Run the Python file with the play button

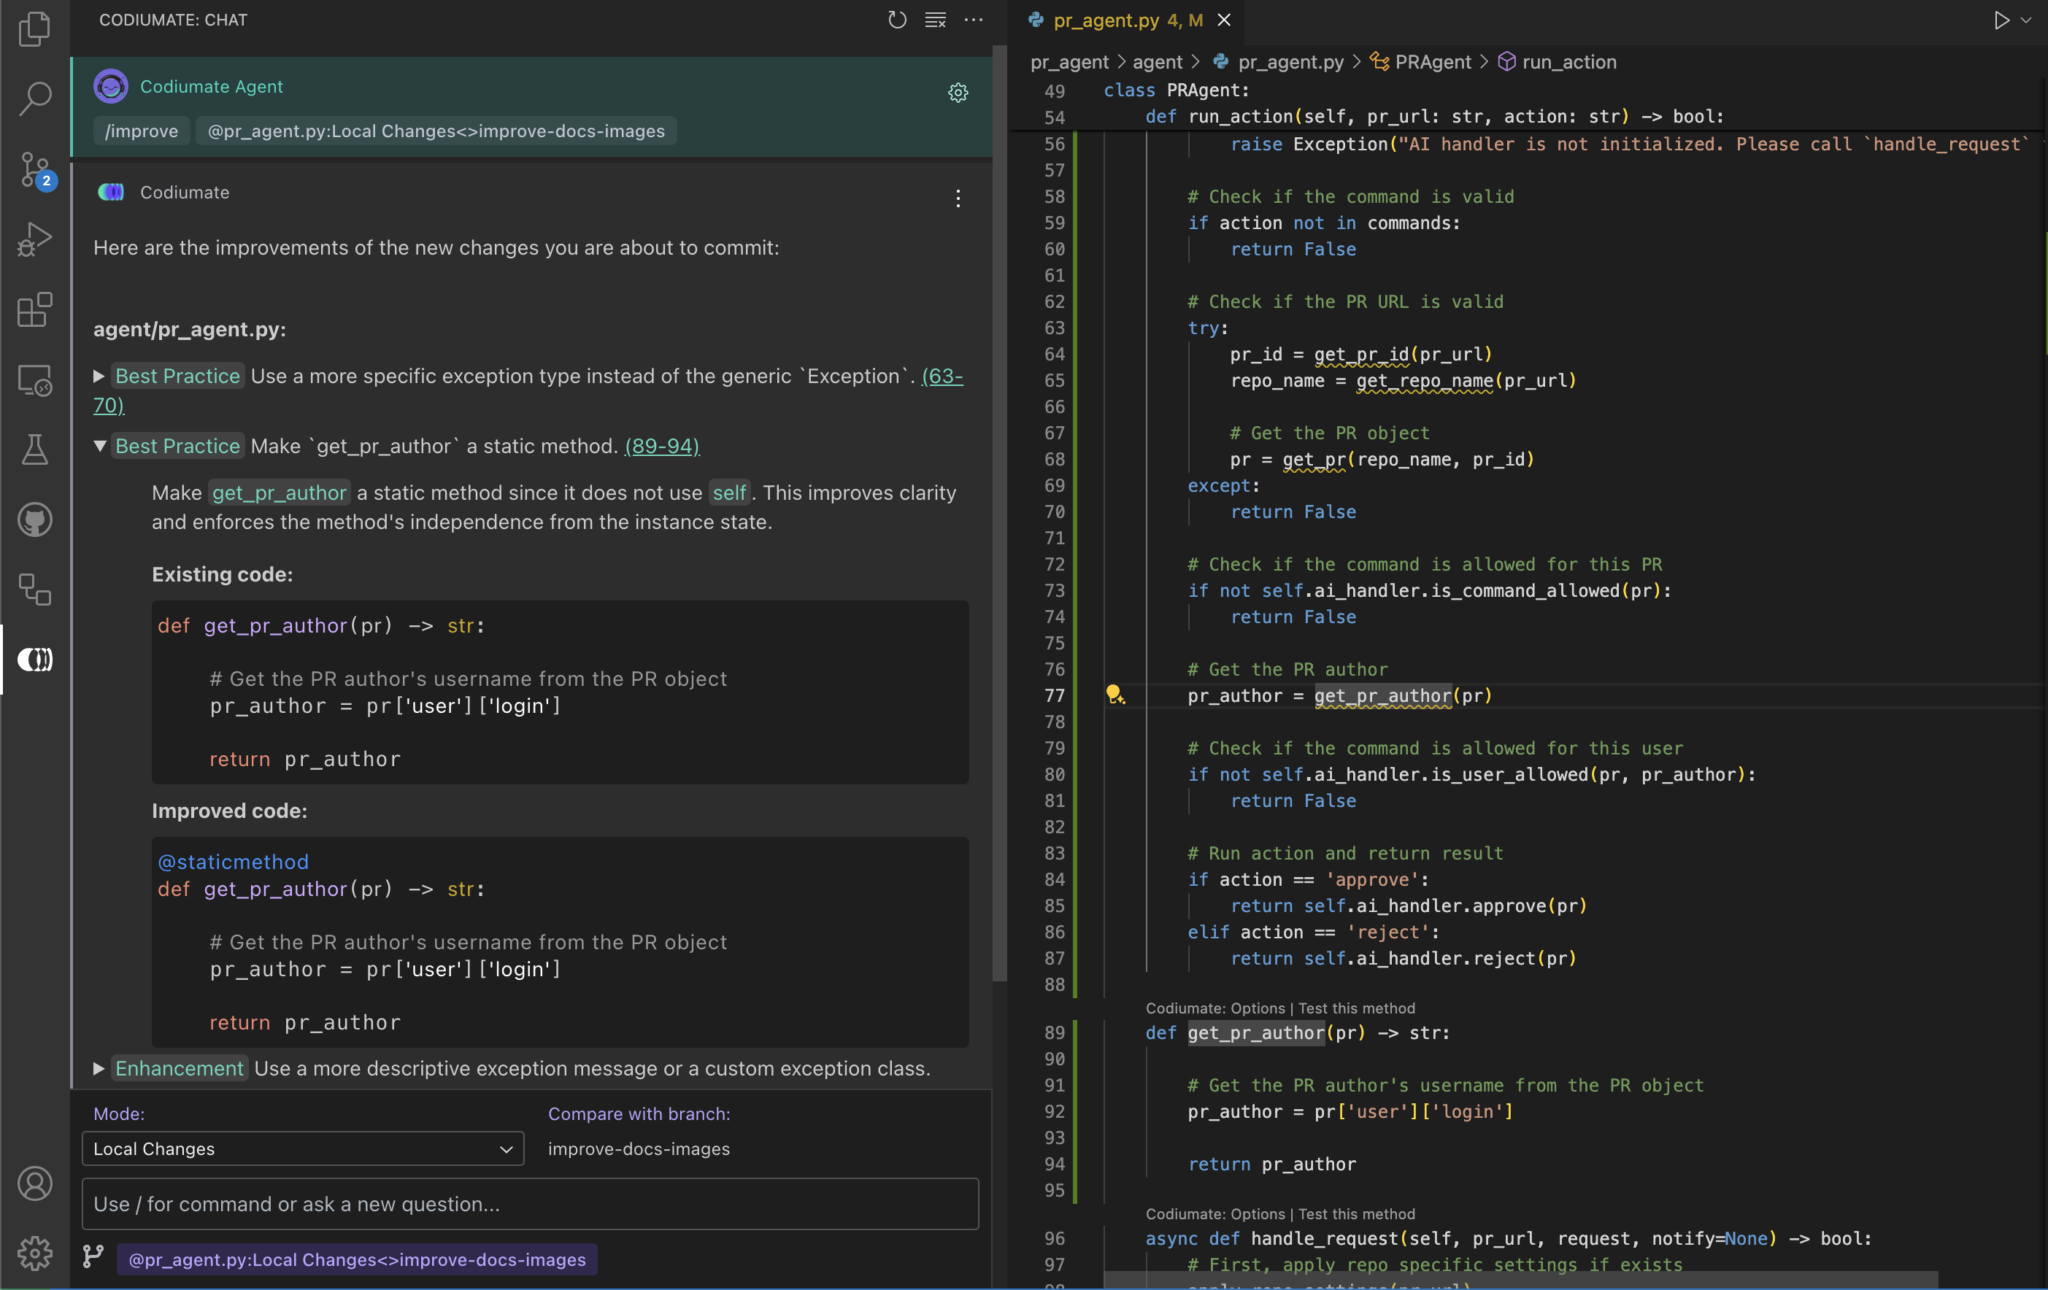pyautogui.click(x=2001, y=19)
